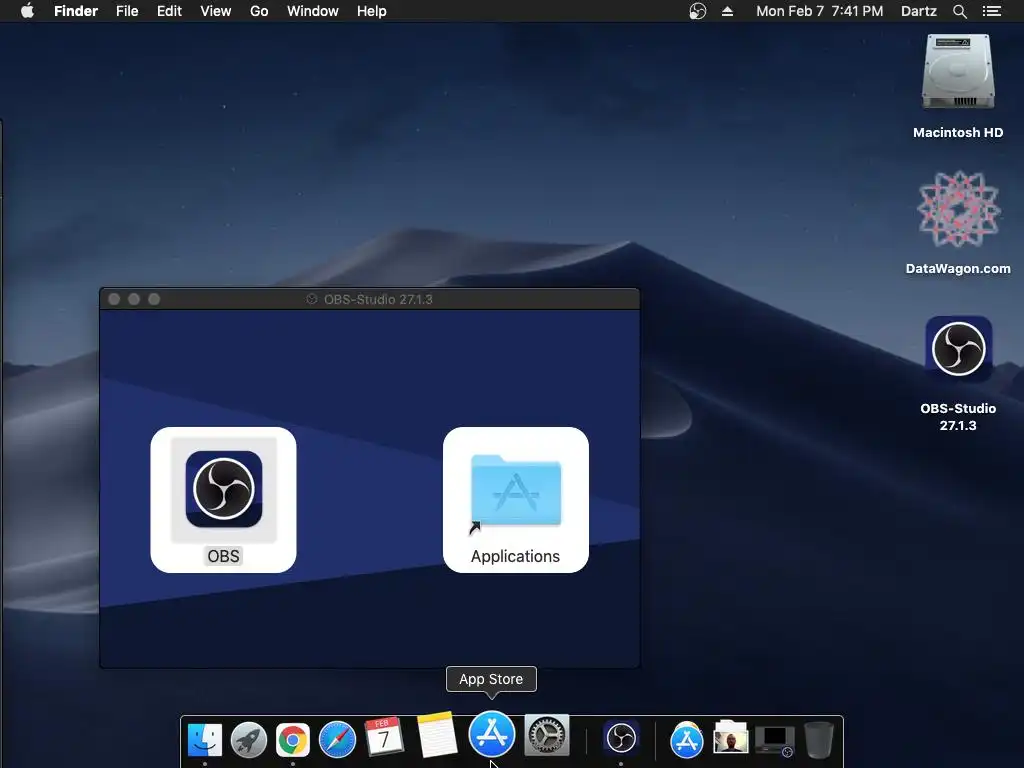The image size is (1024, 768).
Task: Open the Finder application menu
Action: 76,11
